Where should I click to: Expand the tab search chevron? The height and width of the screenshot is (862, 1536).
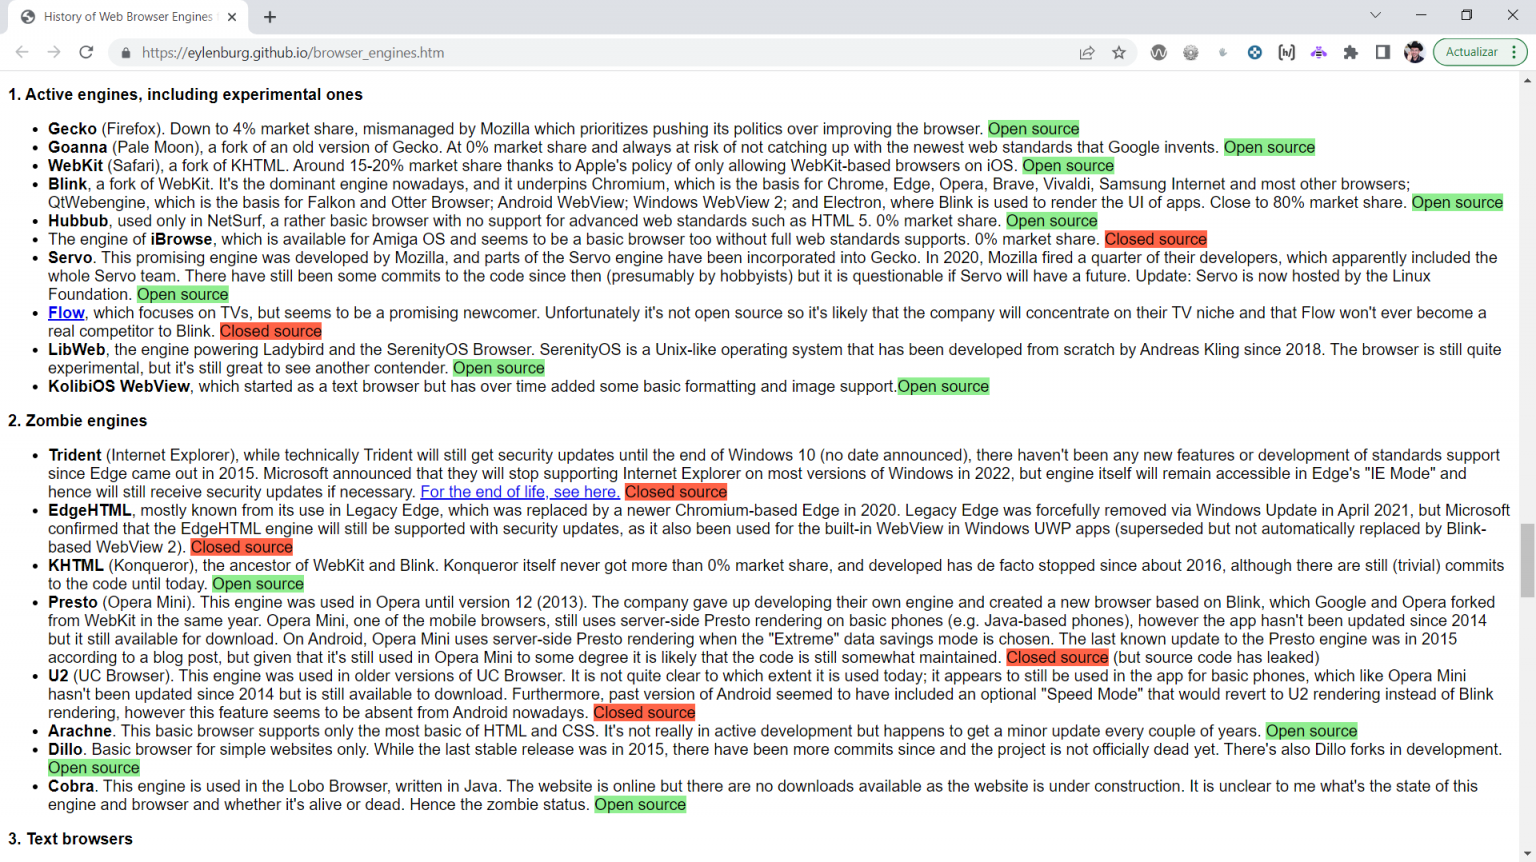tap(1375, 15)
